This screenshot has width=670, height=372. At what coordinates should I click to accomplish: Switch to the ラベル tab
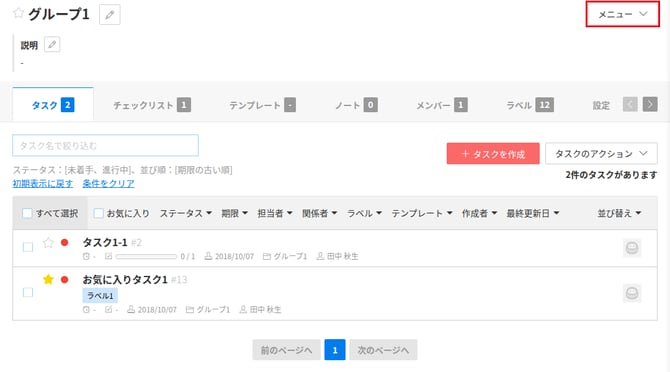coord(530,105)
